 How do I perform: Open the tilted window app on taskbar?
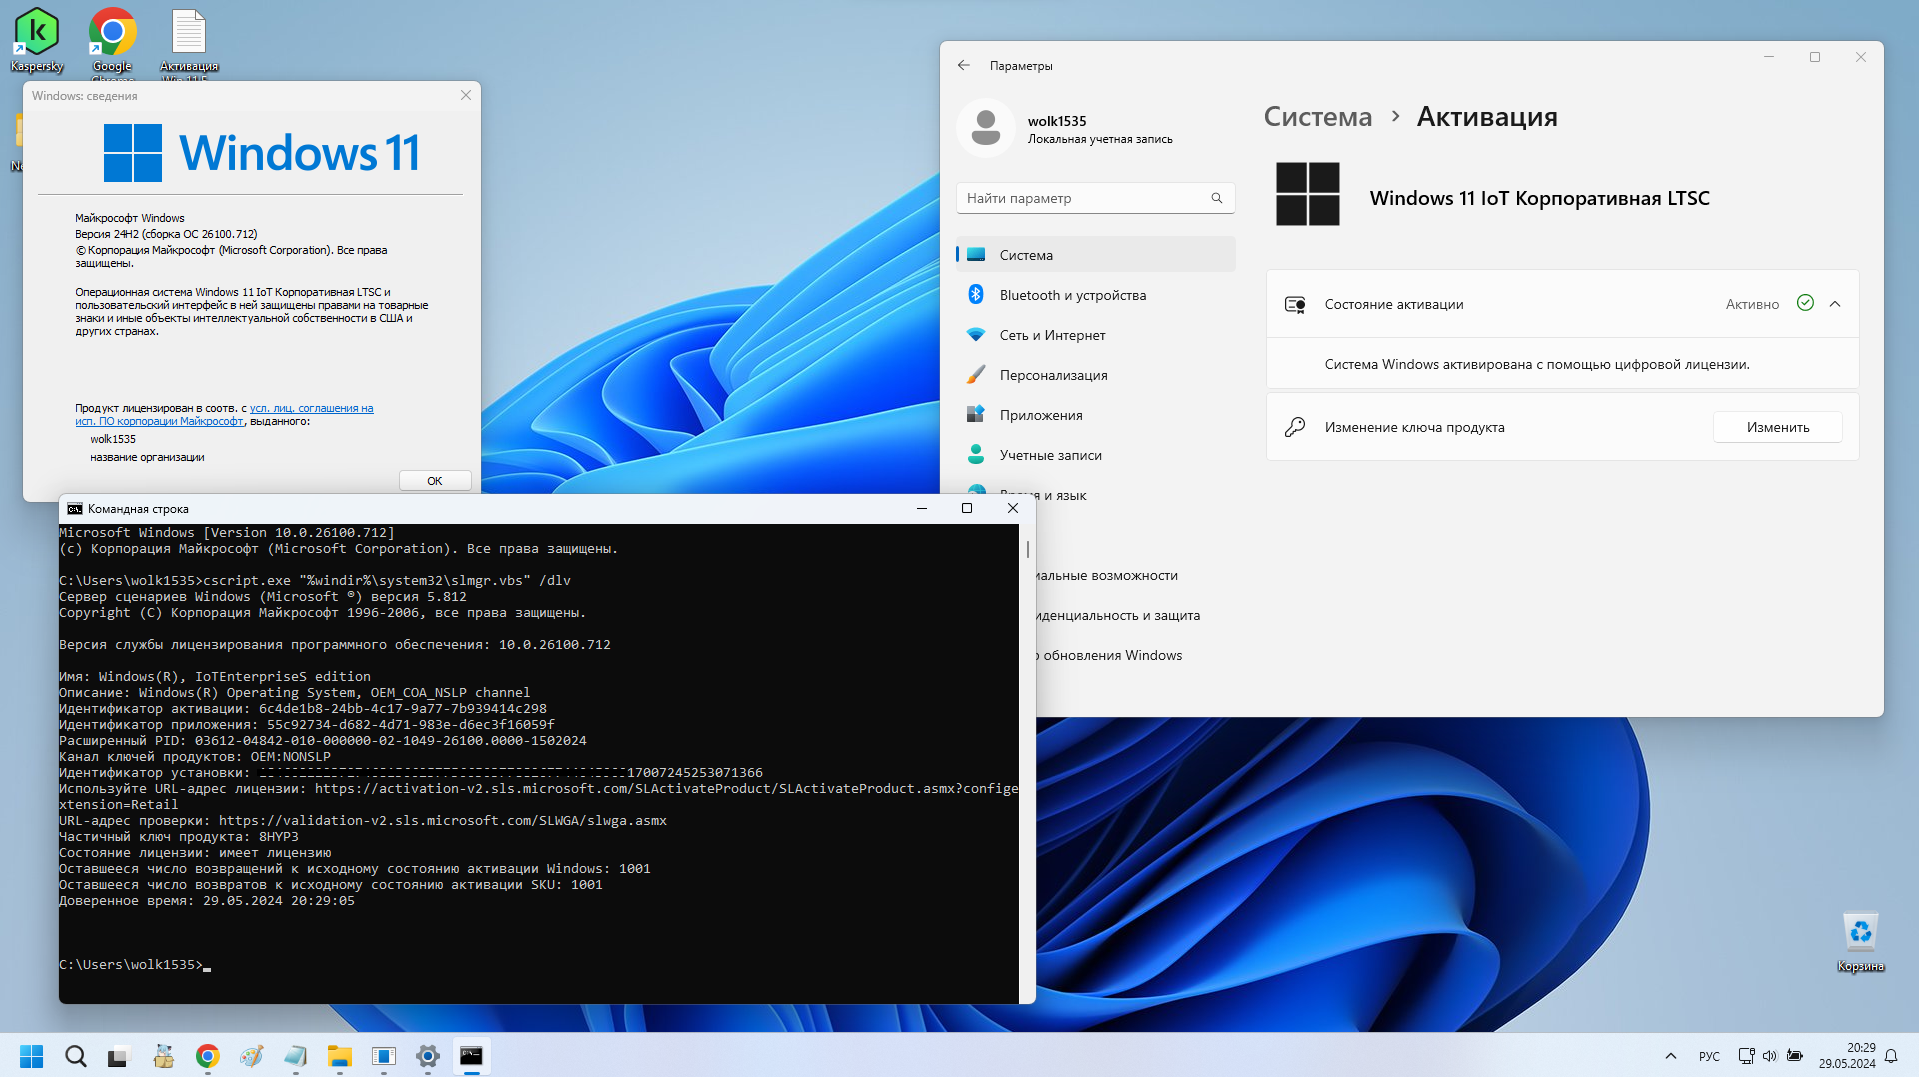coord(296,1056)
